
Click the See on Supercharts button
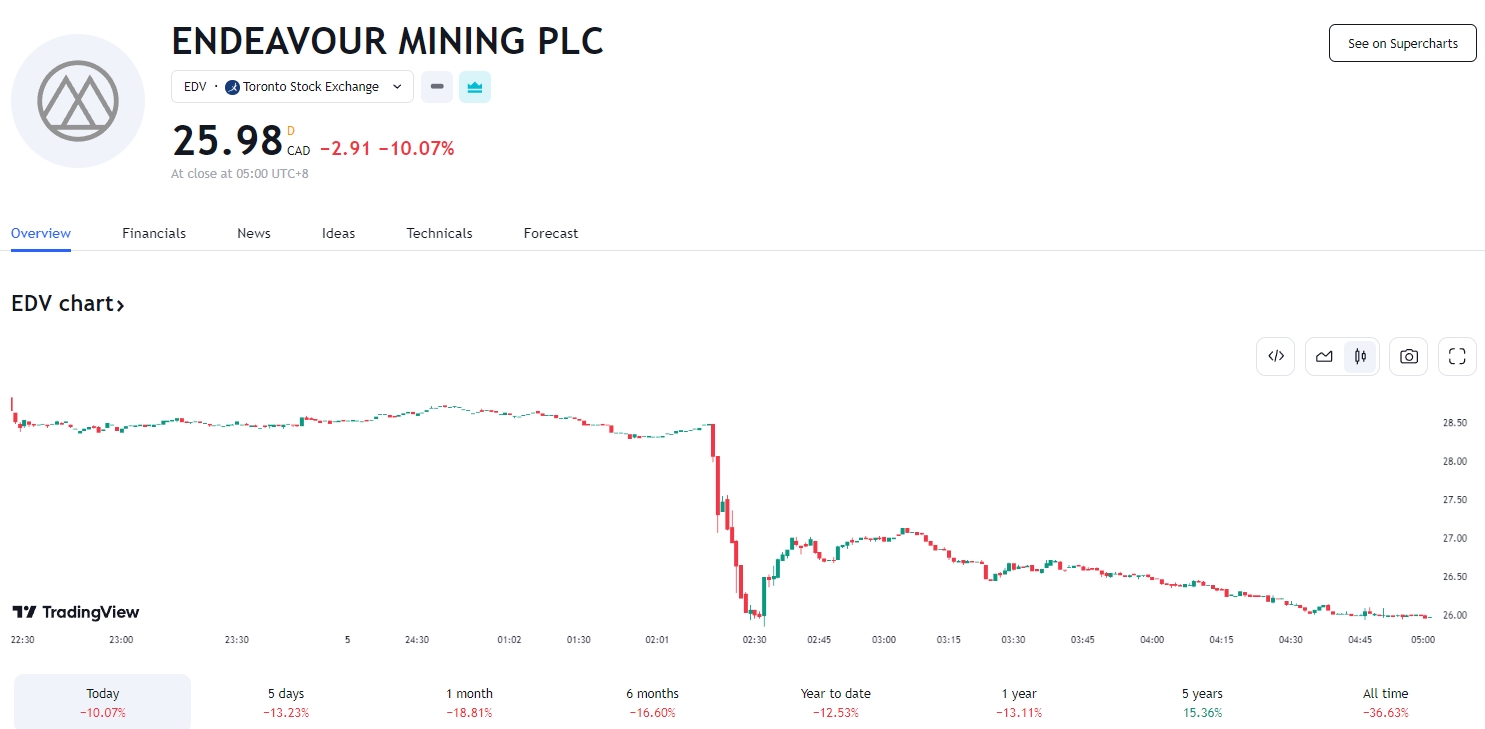1402,43
